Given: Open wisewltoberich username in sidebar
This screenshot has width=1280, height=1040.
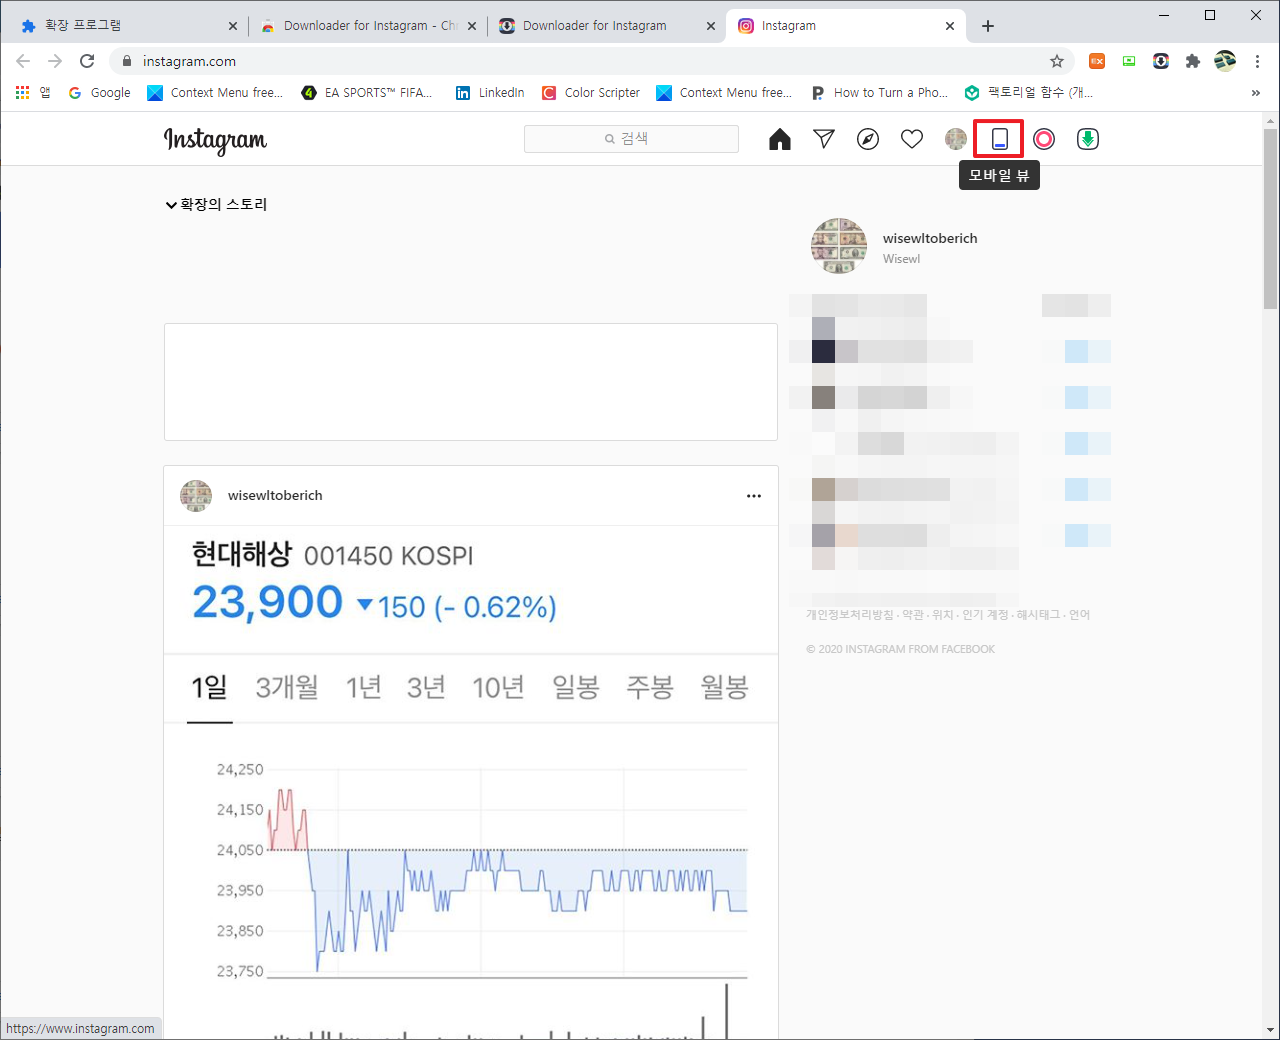Looking at the screenshot, I should click(930, 238).
